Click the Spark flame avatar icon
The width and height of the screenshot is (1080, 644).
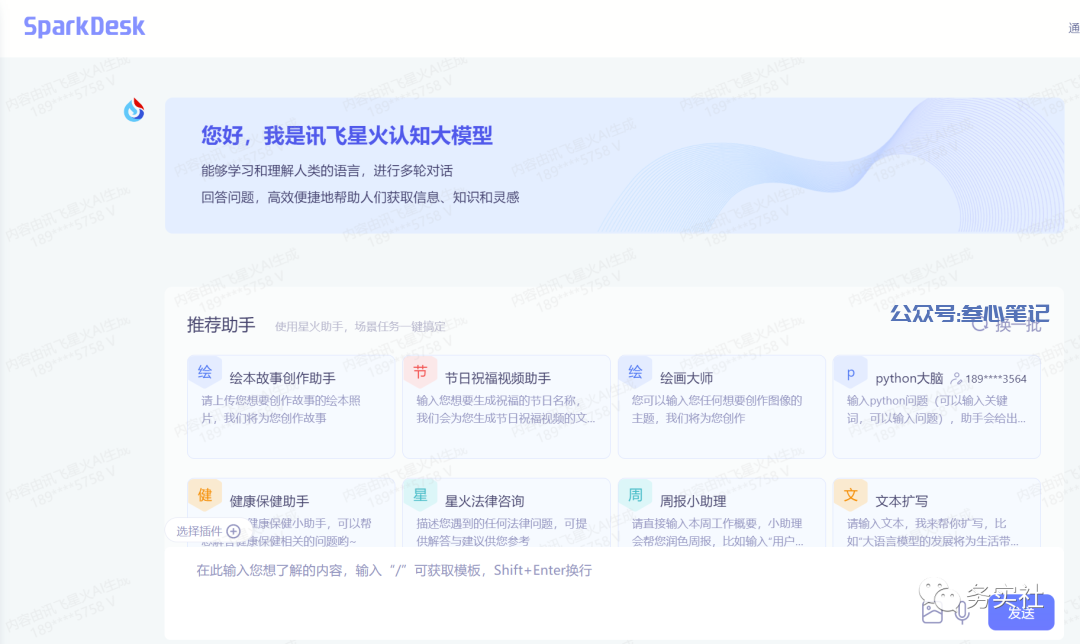tap(134, 110)
